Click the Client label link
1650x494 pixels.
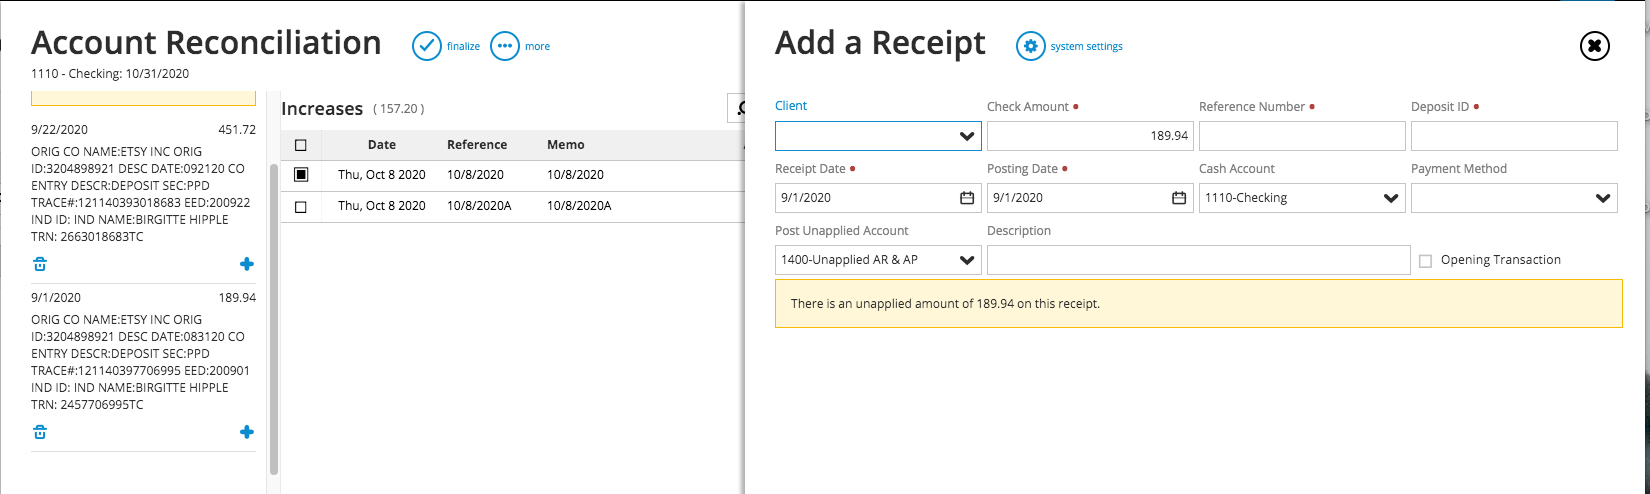click(791, 106)
